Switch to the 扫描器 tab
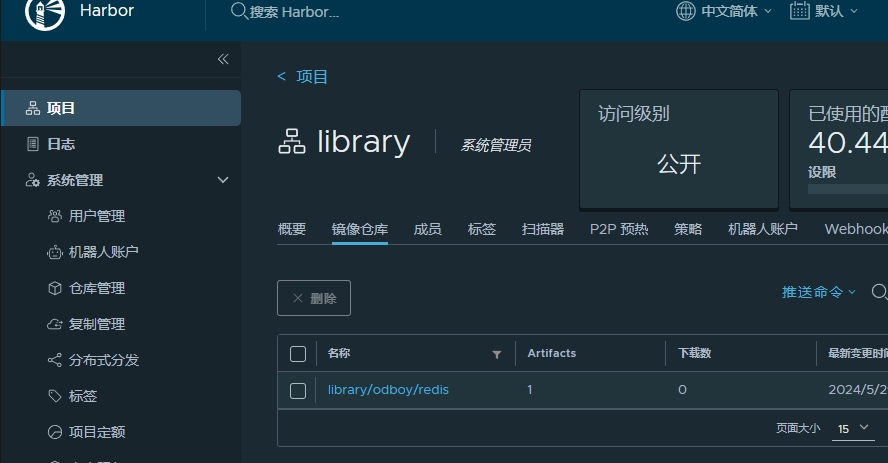 [x=543, y=229]
